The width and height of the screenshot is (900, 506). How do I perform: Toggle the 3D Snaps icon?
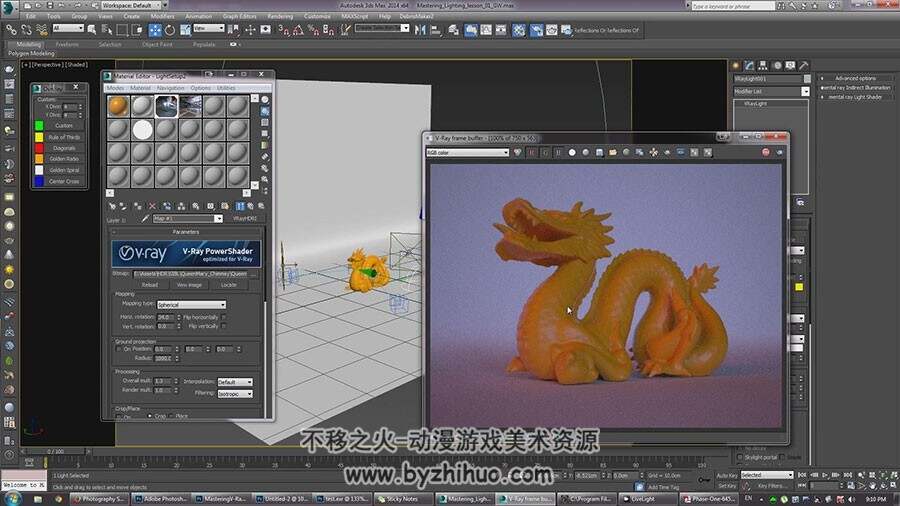[x=284, y=30]
